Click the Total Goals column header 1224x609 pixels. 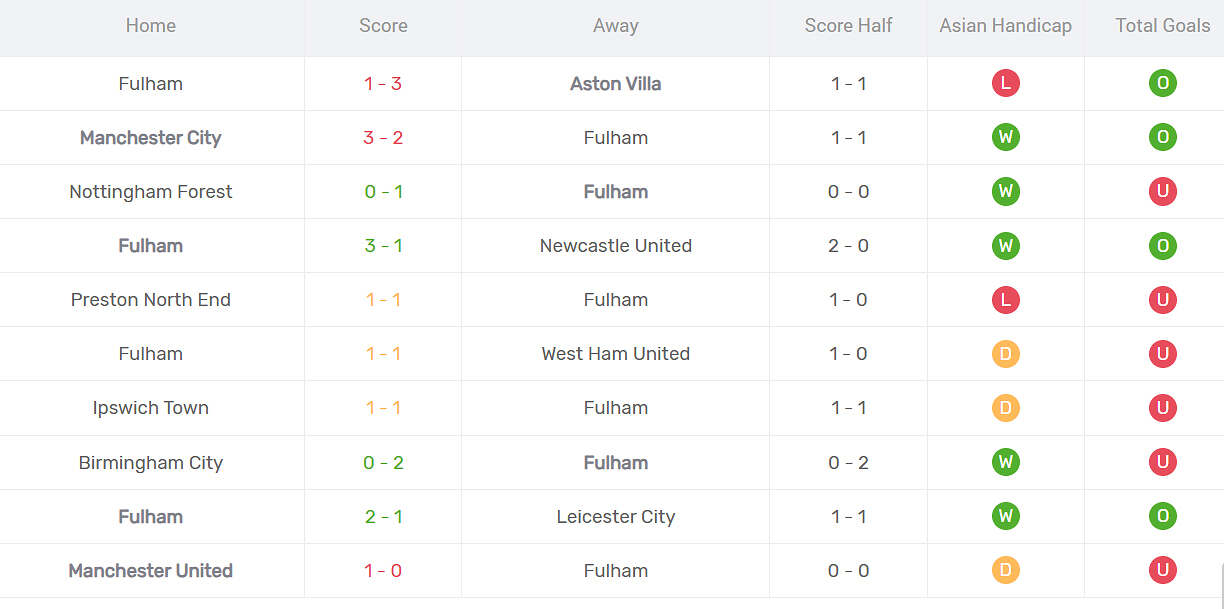[1162, 26]
